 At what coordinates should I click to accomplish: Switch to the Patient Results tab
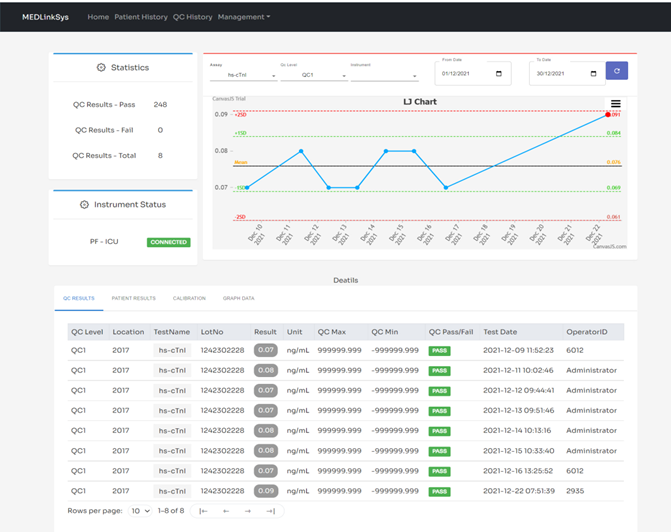[x=133, y=298]
